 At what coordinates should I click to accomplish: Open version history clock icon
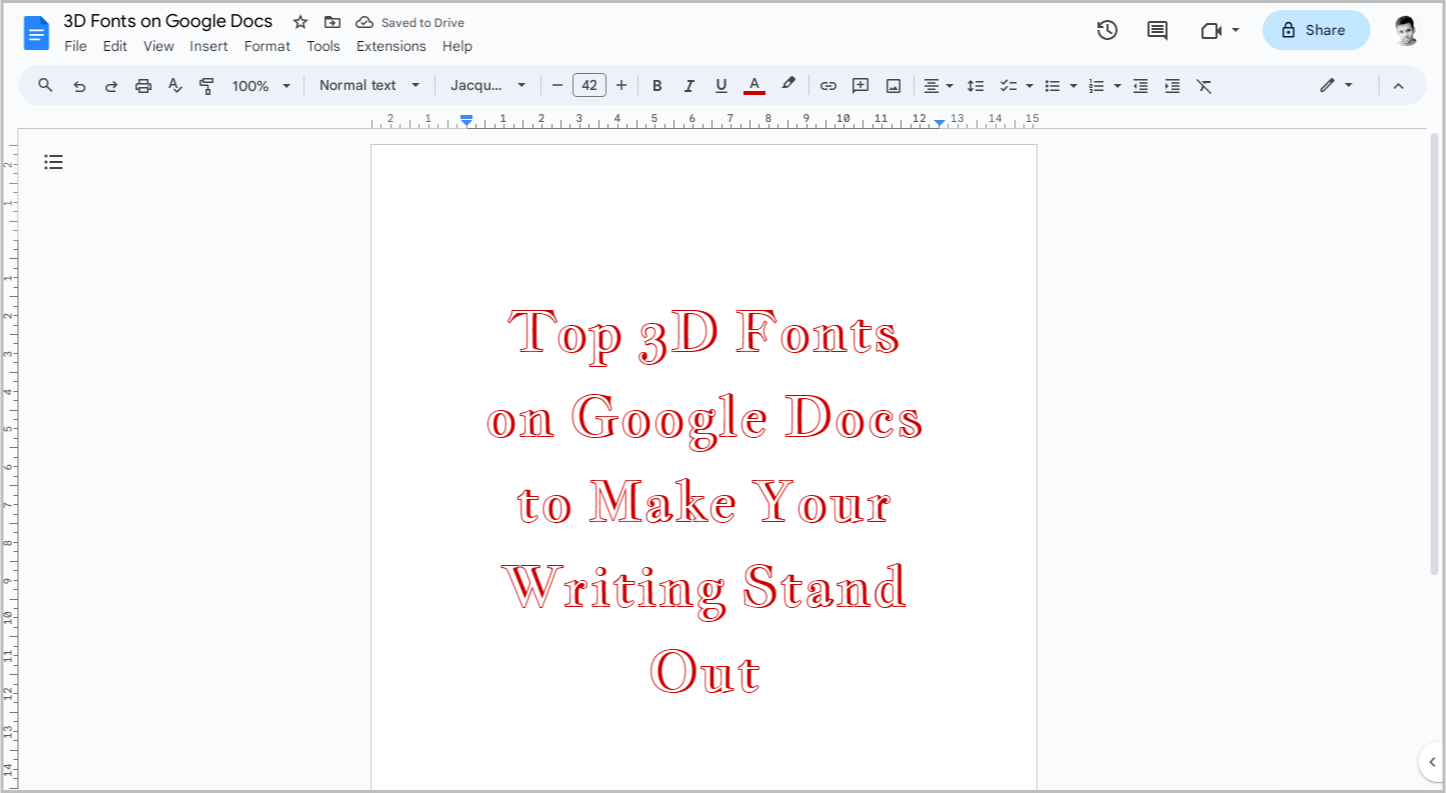(1107, 30)
